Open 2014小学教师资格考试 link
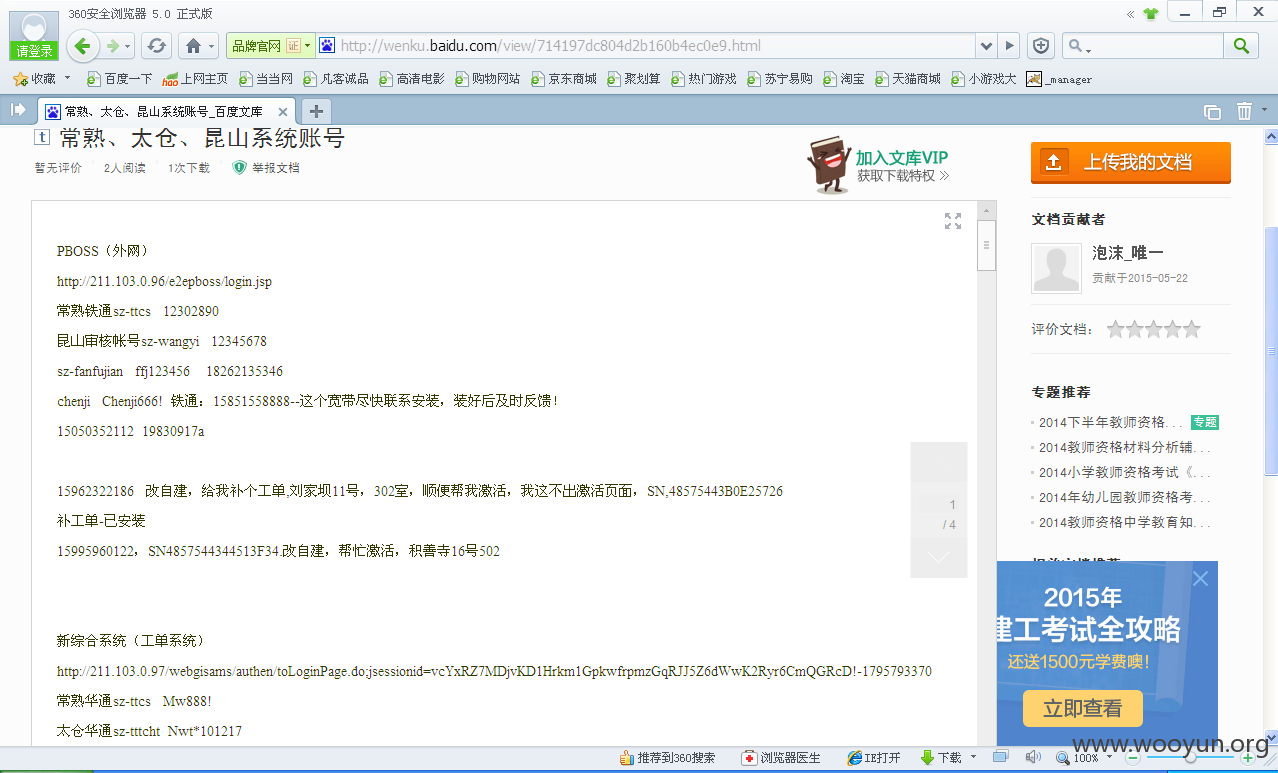The width and height of the screenshot is (1278, 773). pyautogui.click(x=1124, y=473)
